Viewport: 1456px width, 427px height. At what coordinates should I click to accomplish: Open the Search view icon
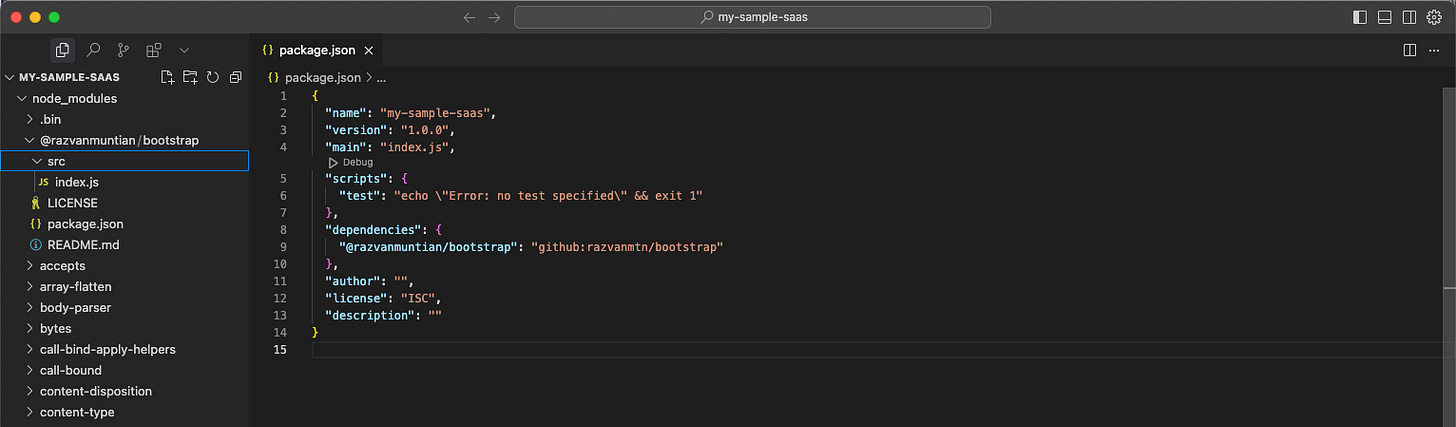tap(93, 49)
